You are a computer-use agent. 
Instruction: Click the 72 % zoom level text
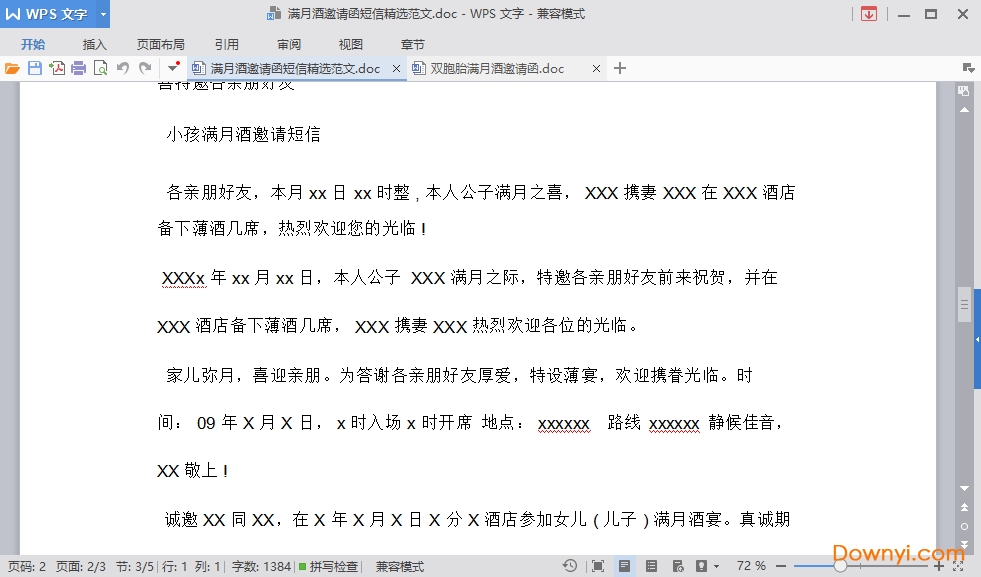tap(751, 566)
